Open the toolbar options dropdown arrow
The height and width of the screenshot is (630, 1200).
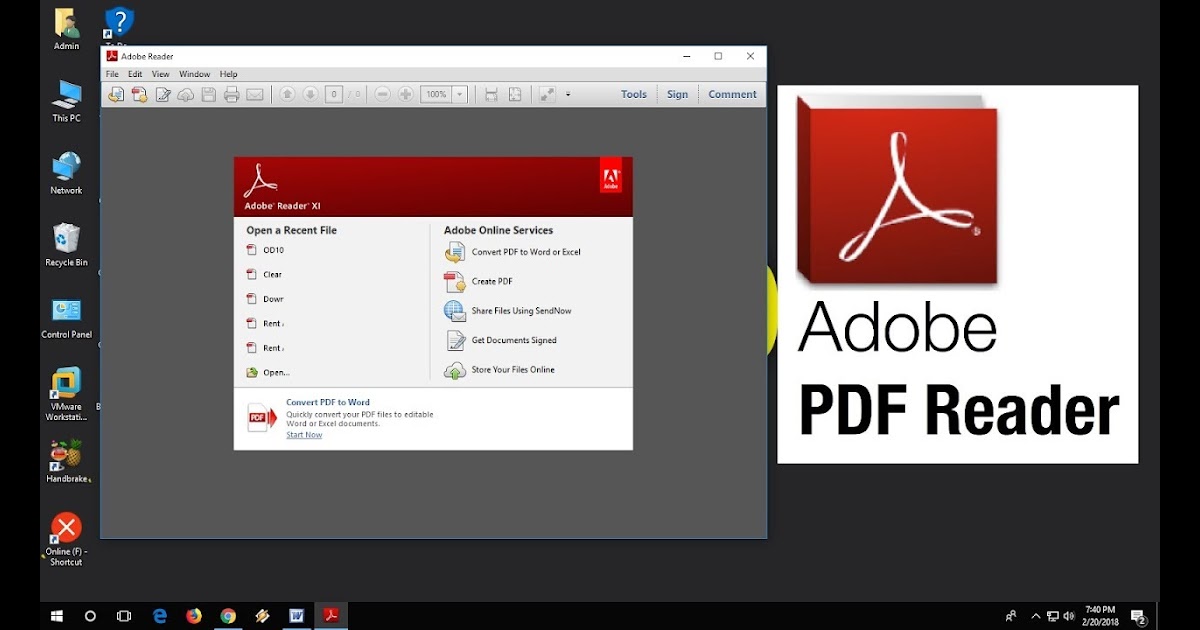(x=568, y=94)
